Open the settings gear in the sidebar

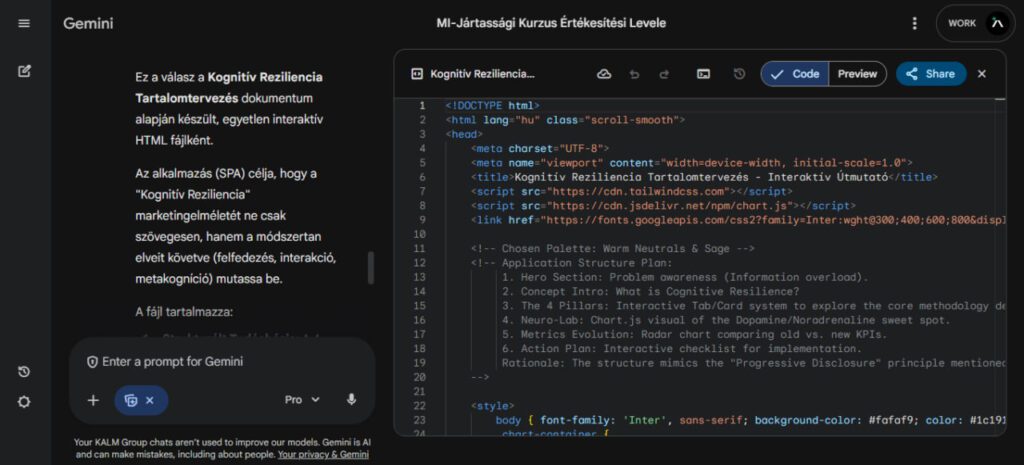pyautogui.click(x=24, y=401)
